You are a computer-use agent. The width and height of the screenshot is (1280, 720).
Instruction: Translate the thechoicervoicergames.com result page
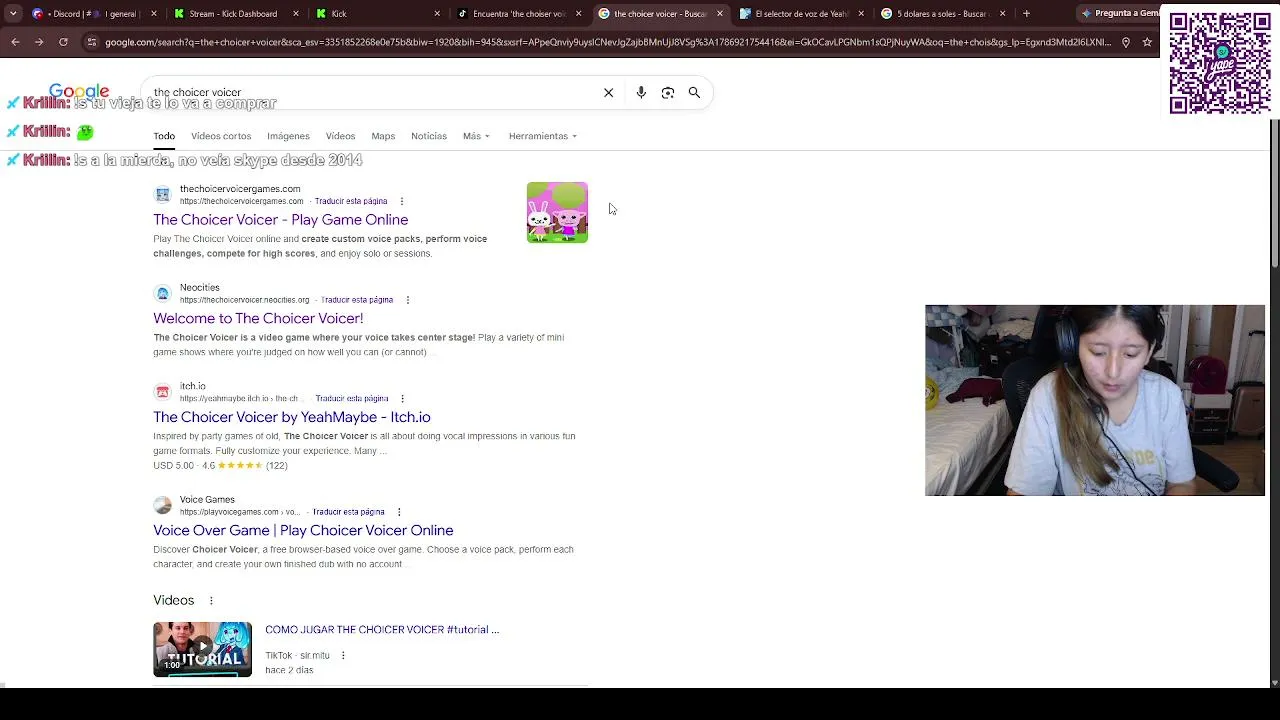click(x=351, y=201)
